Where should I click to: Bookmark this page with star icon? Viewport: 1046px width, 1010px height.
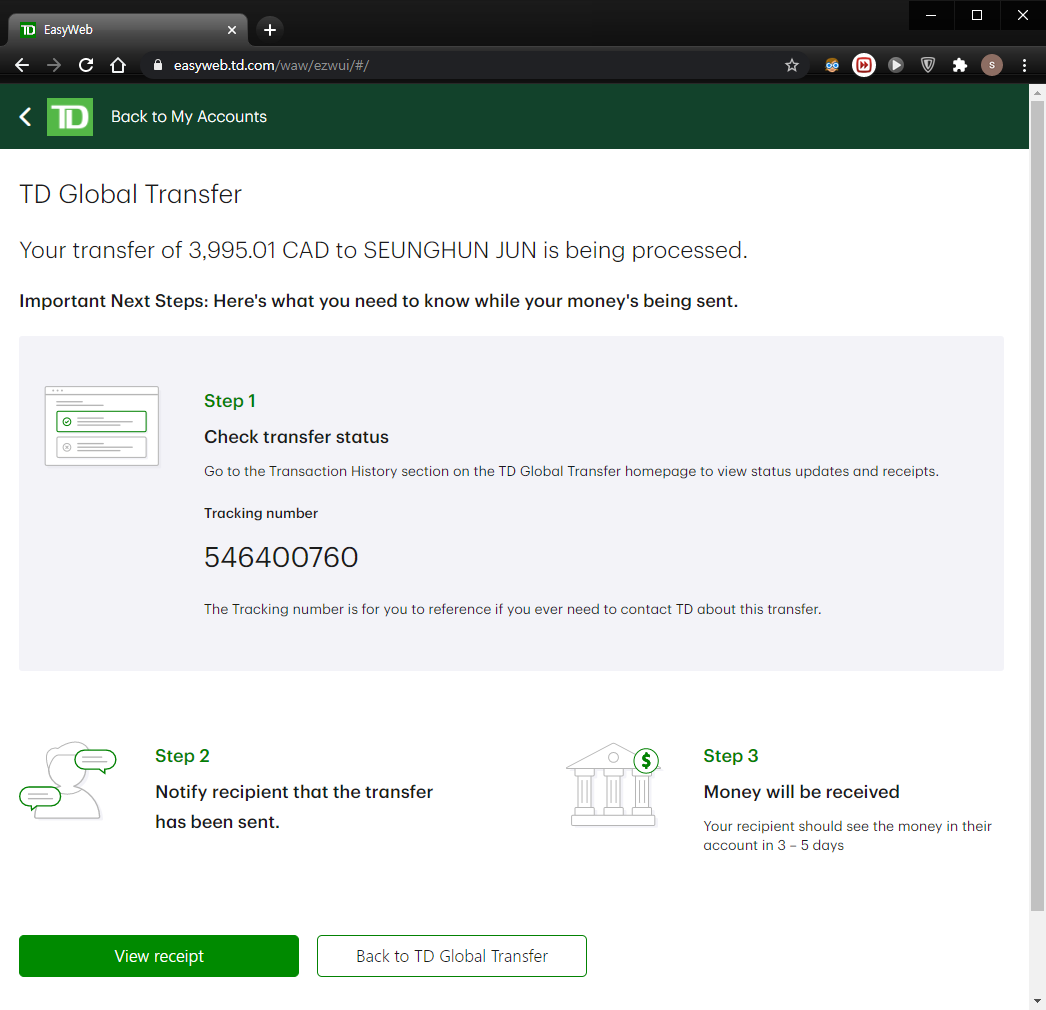(x=792, y=65)
